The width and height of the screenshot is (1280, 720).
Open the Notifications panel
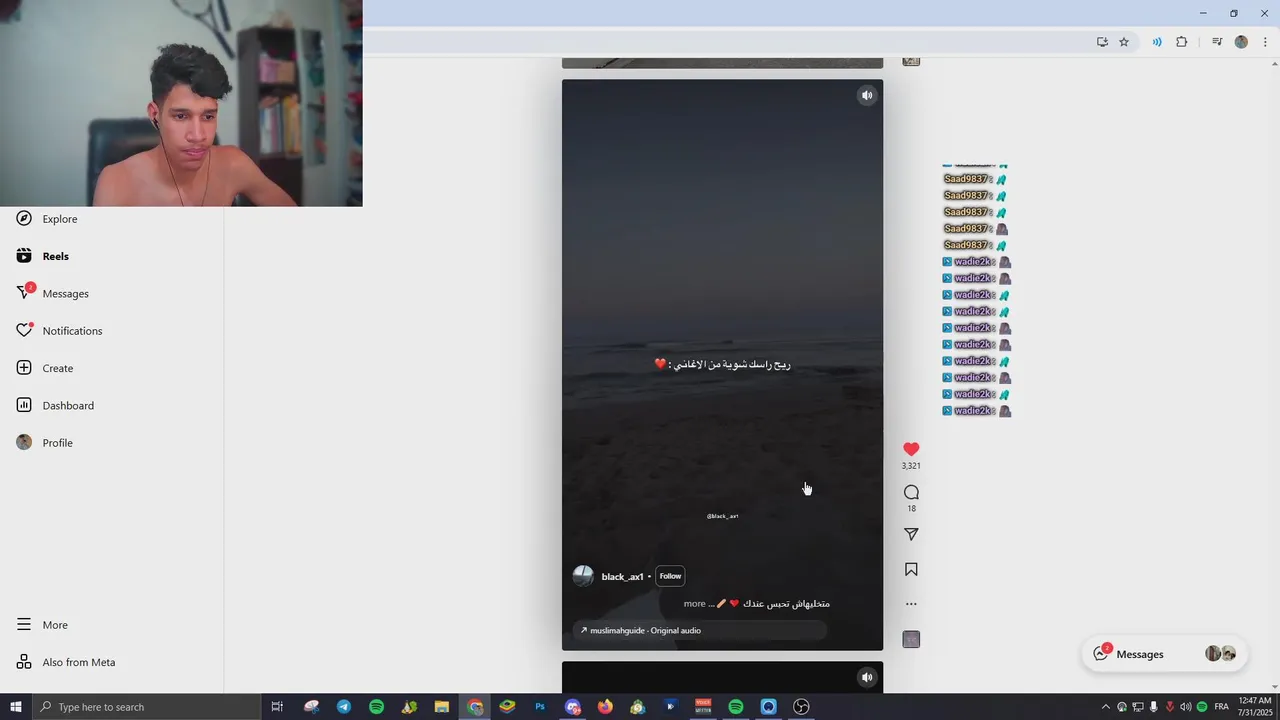60,331
